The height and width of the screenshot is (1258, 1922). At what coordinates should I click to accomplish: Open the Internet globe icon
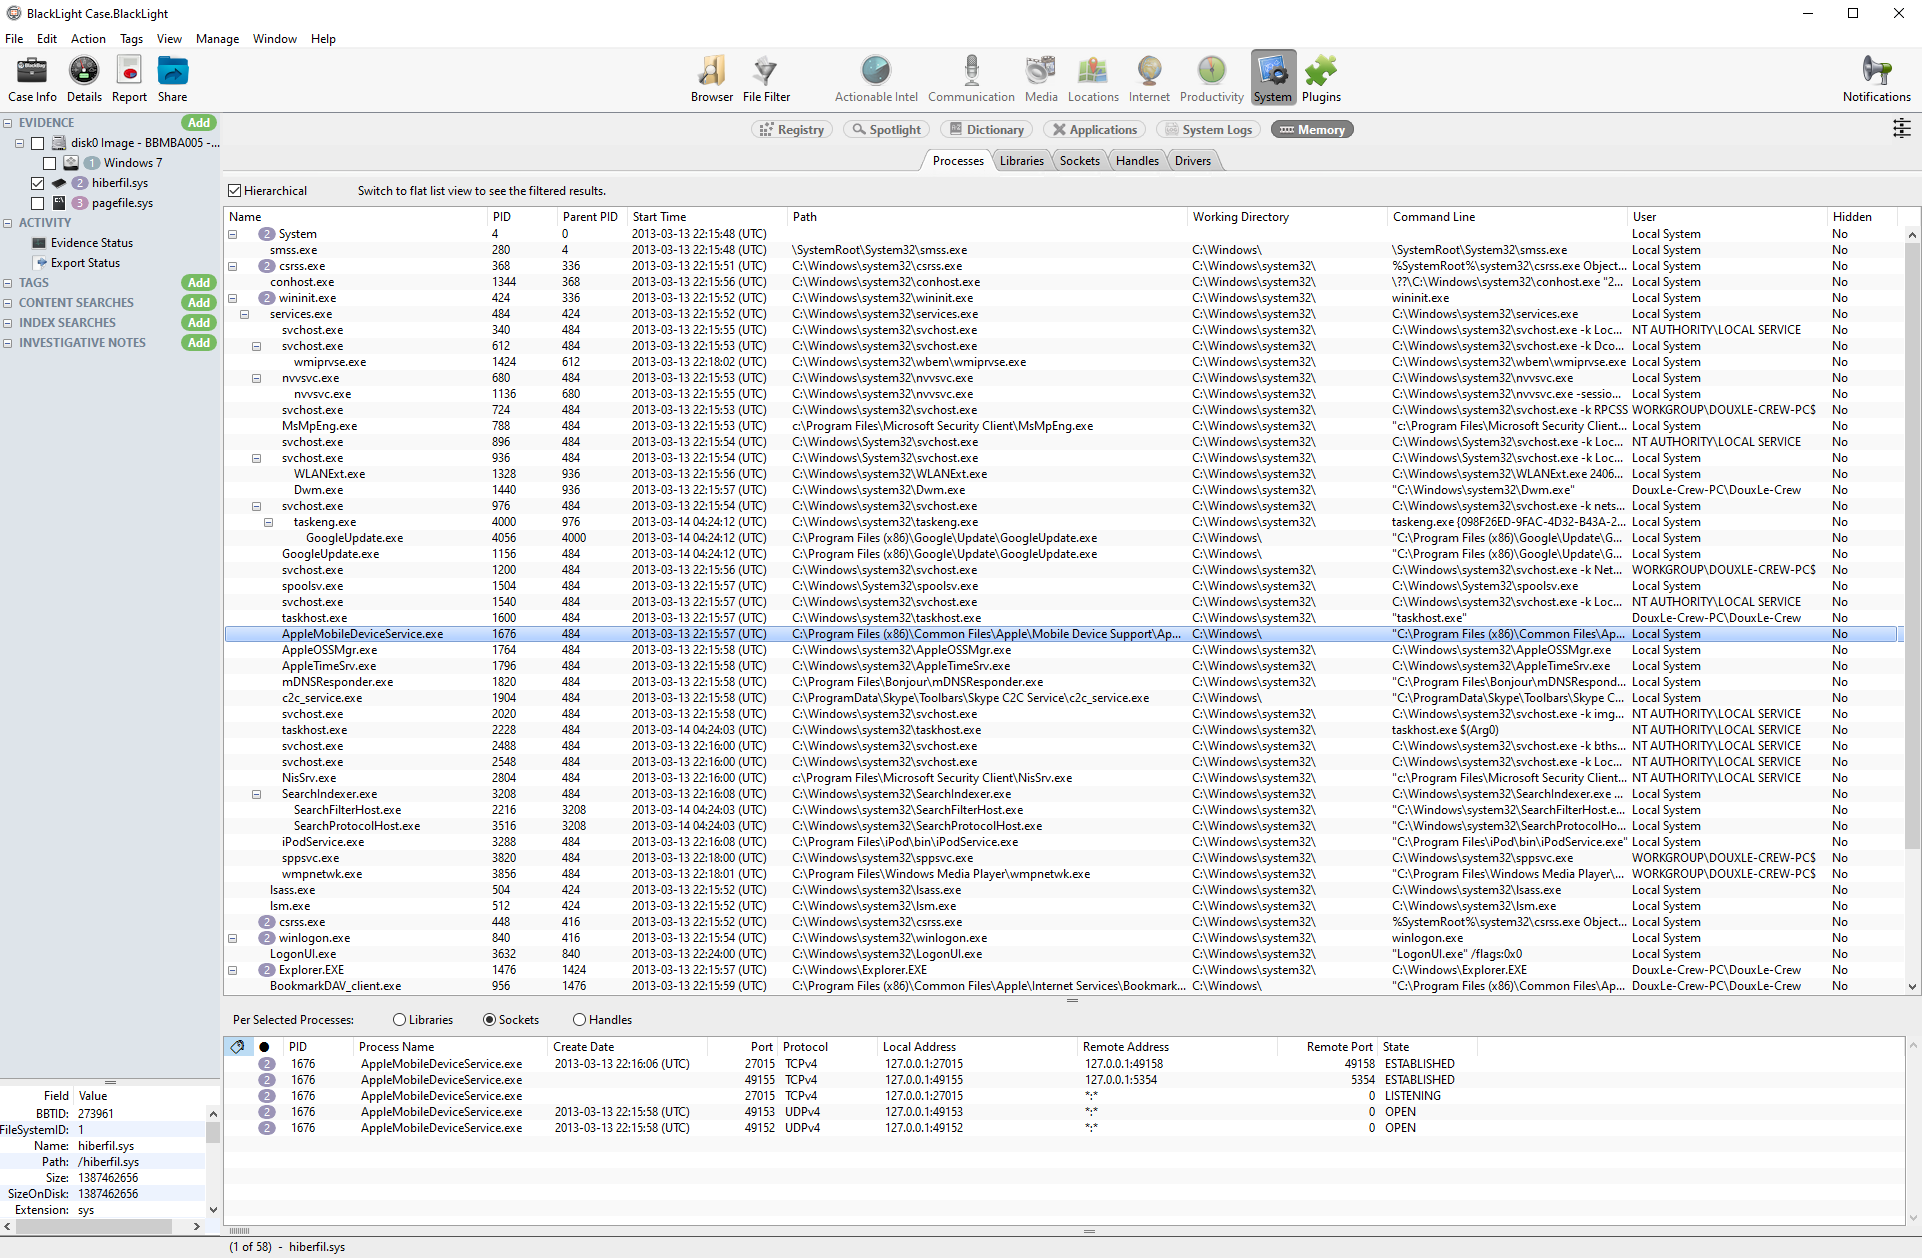point(1149,79)
